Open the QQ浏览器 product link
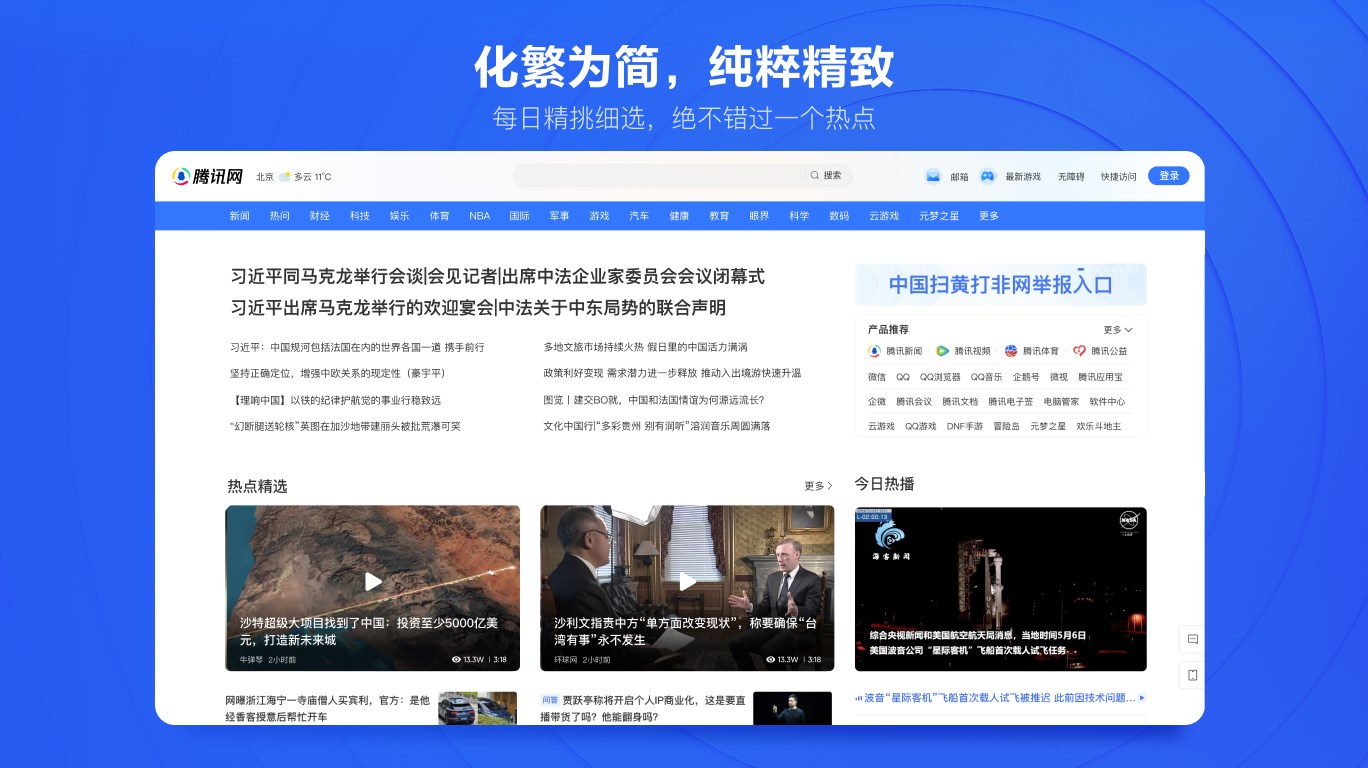The height and width of the screenshot is (768, 1368). tap(940, 377)
